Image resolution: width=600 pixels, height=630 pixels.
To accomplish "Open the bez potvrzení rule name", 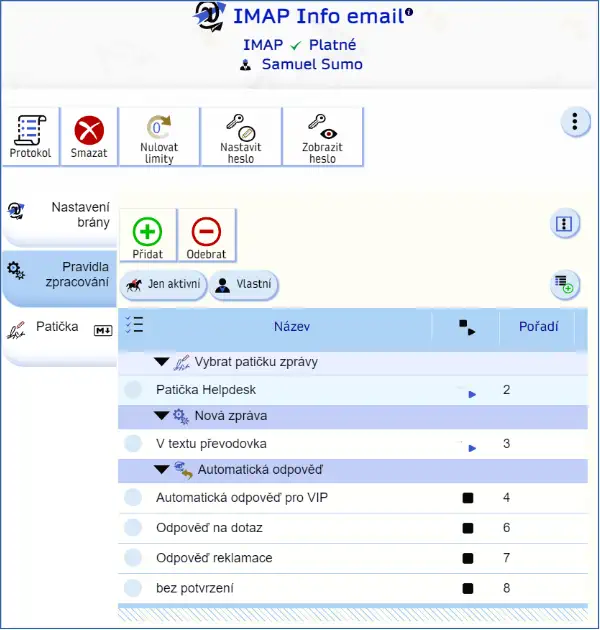I will pyautogui.click(x=195, y=588).
